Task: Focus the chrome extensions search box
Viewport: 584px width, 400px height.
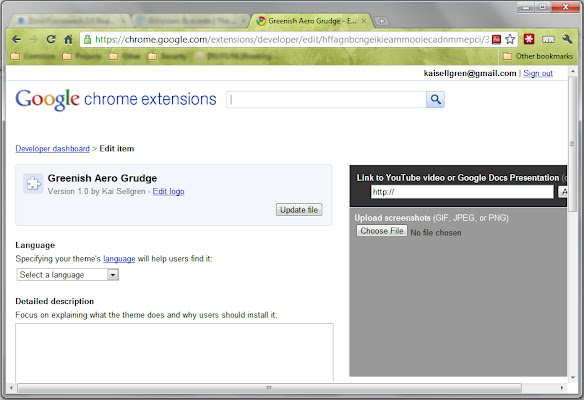Action: (326, 99)
